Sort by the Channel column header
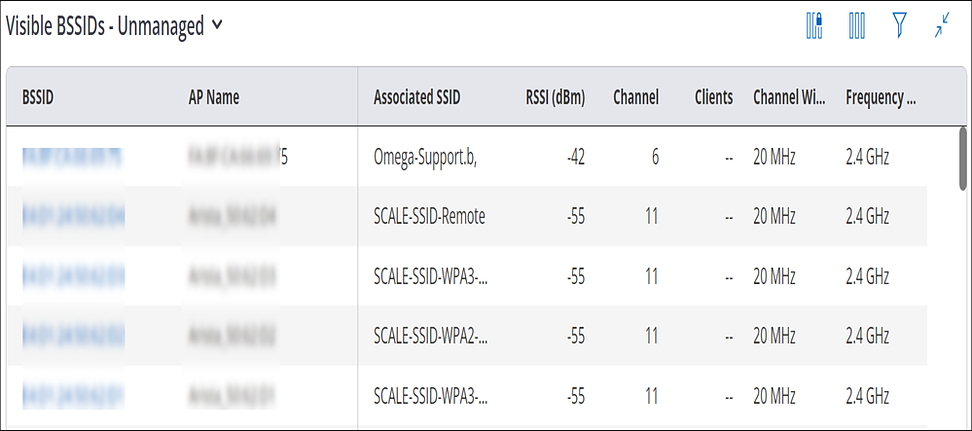Screen dimensions: 972x431 636,97
